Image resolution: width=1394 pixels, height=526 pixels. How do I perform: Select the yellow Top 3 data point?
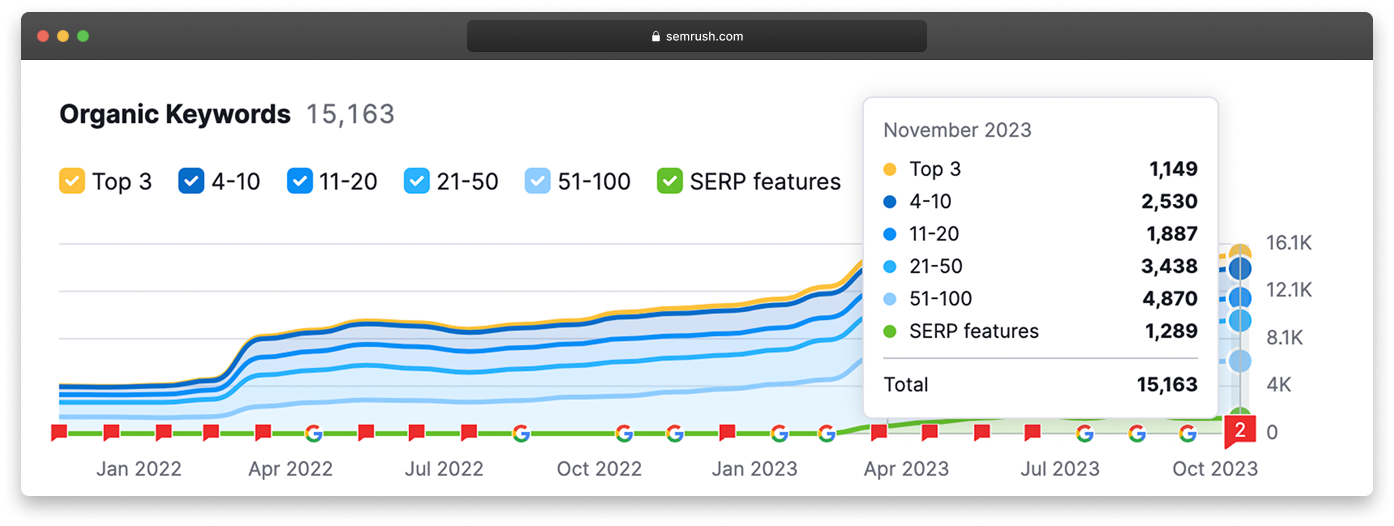click(1240, 254)
